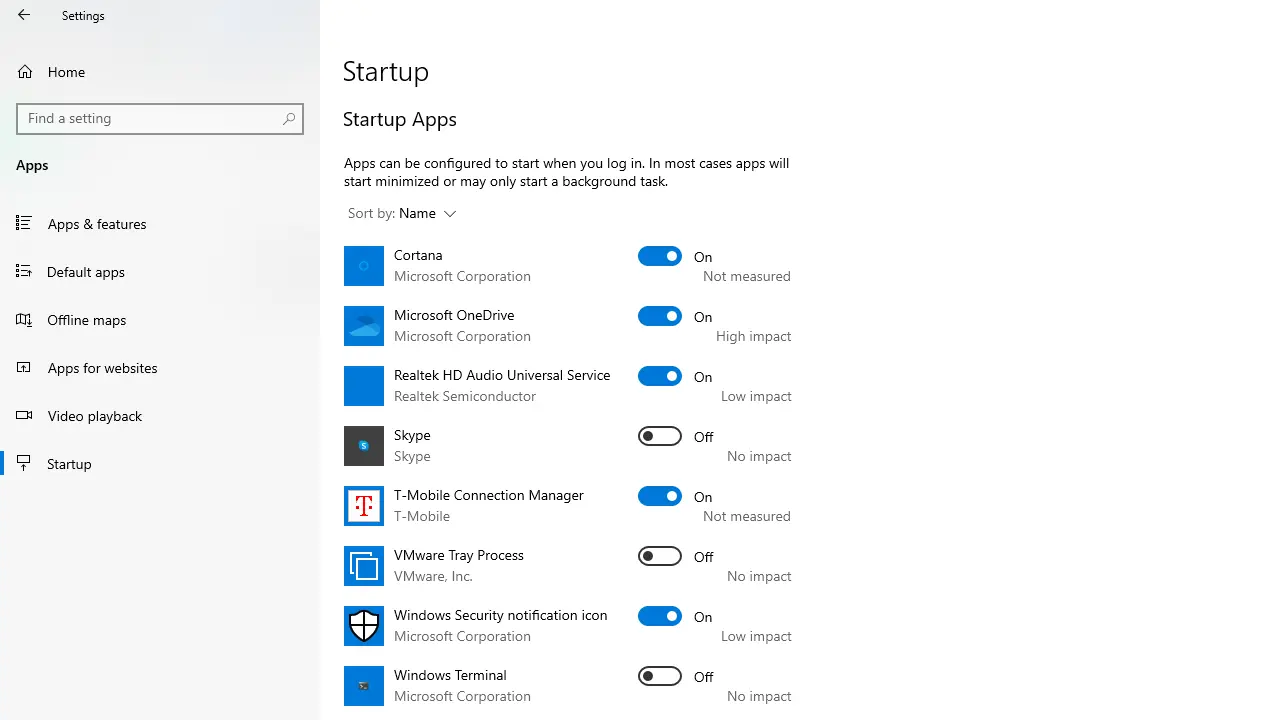
Task: Switch off T-Mobile Connection Manager toggle
Action: 660,496
